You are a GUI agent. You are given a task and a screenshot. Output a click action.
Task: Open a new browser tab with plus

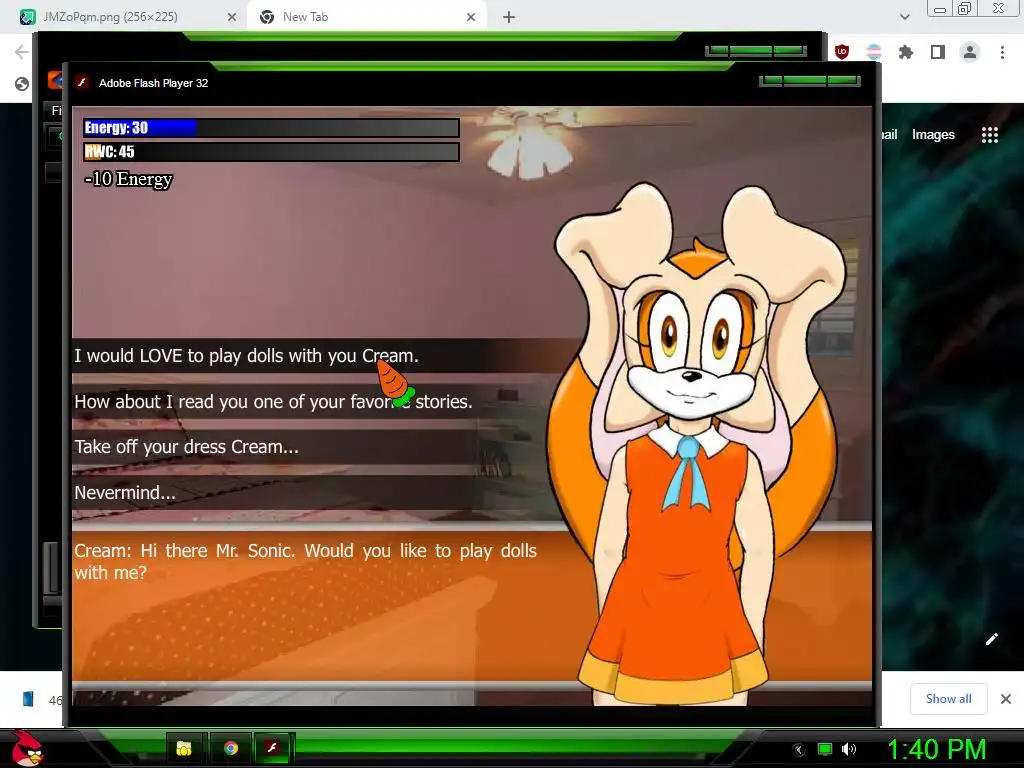(509, 18)
